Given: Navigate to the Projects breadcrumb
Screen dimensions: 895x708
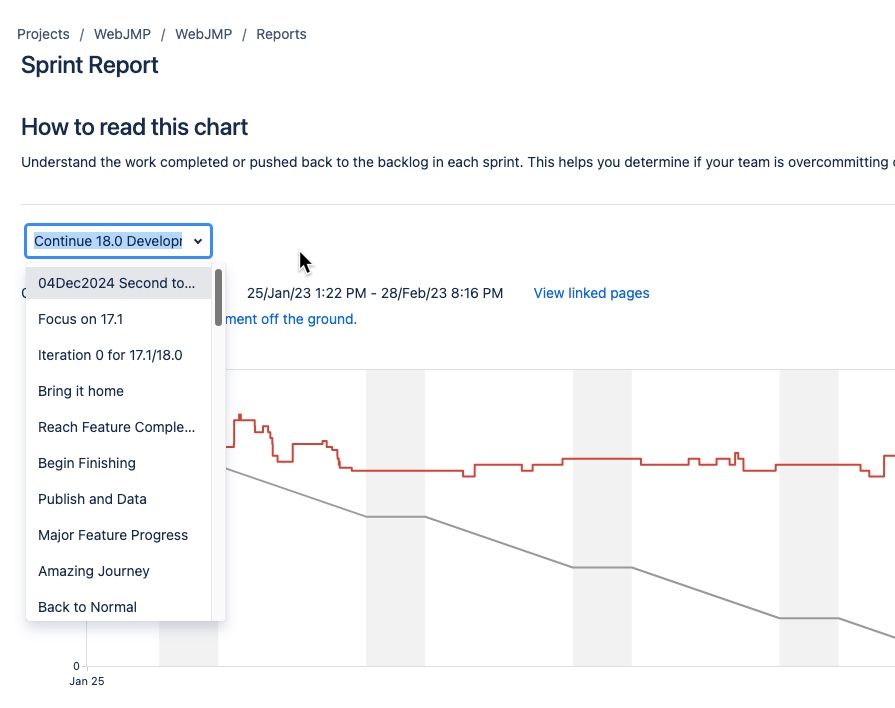Looking at the screenshot, I should tap(43, 33).
